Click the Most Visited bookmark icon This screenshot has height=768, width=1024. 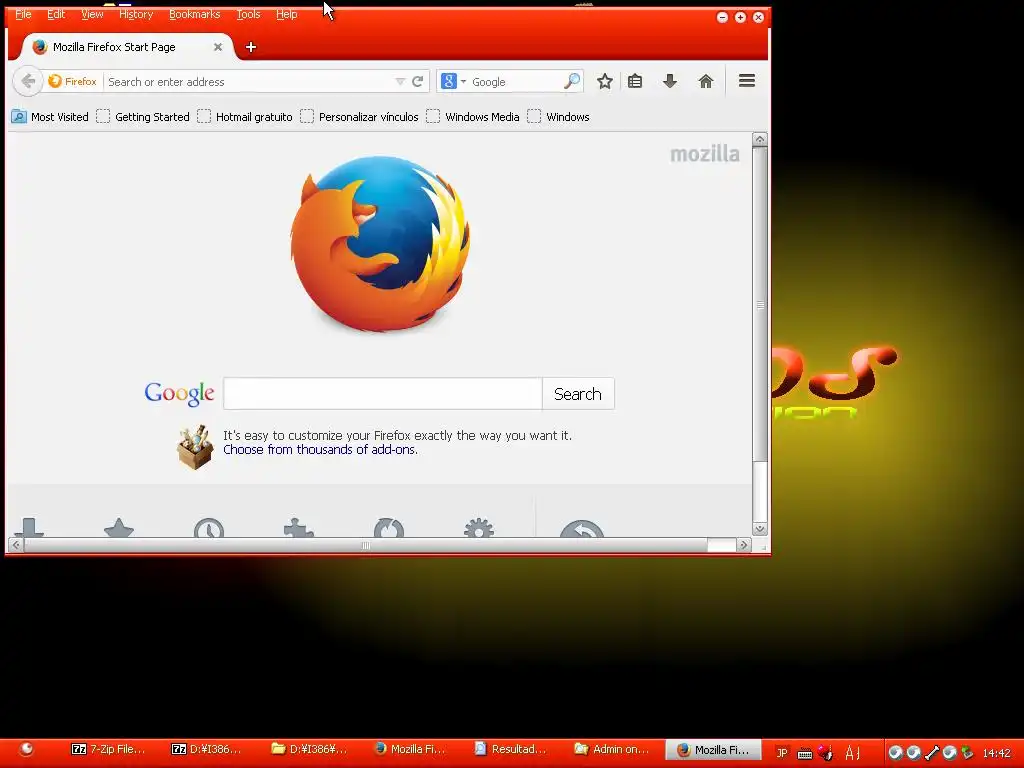click(19, 117)
